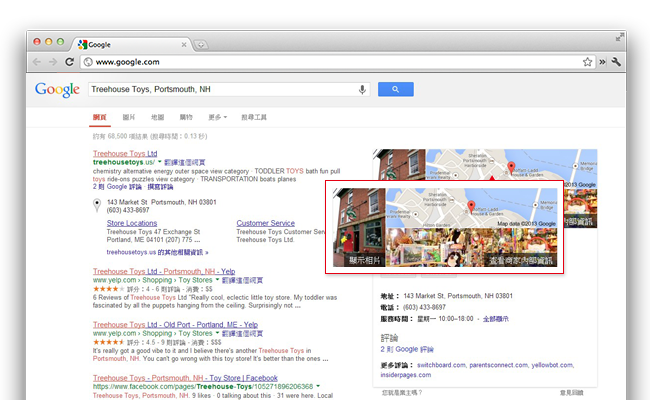Click the Google logo
This screenshot has width=650, height=400.
pos(57,90)
